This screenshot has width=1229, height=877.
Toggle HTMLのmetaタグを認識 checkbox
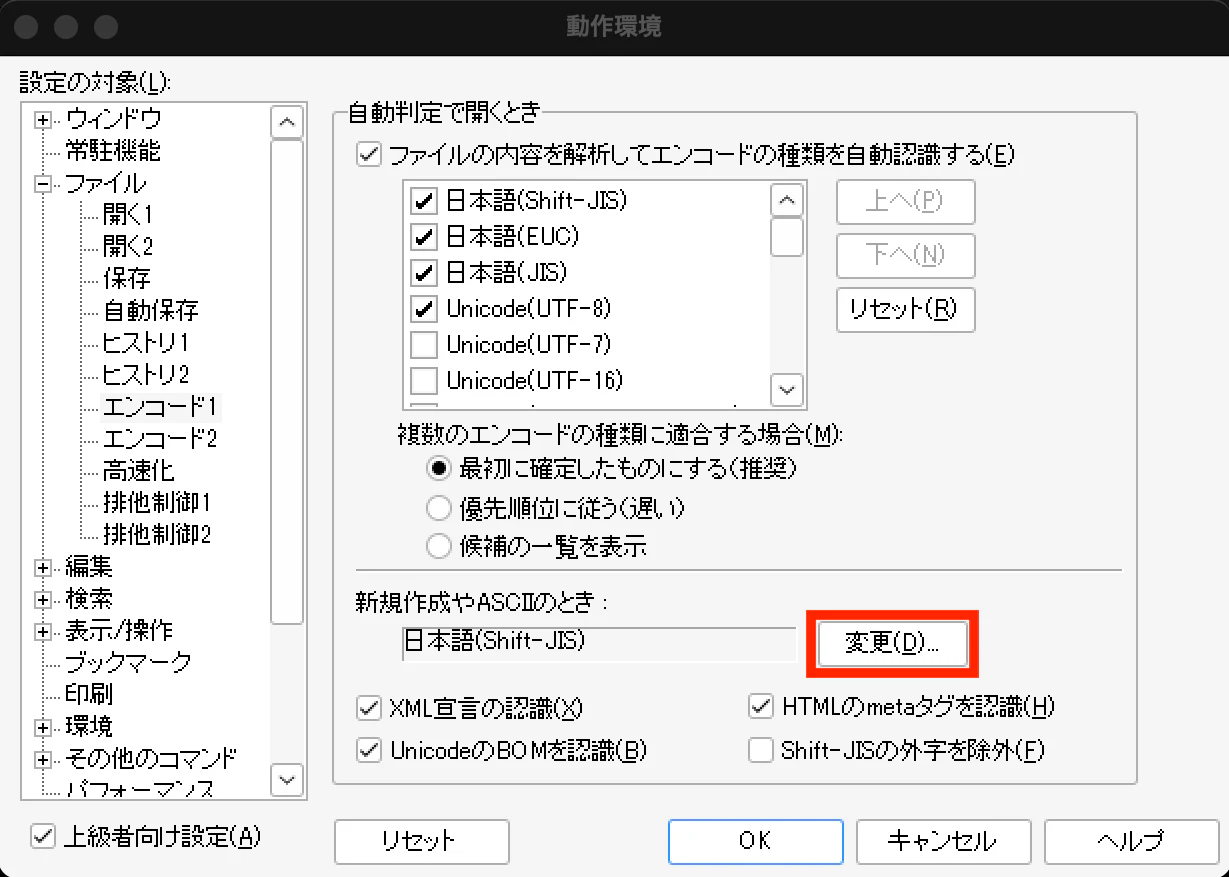[761, 707]
